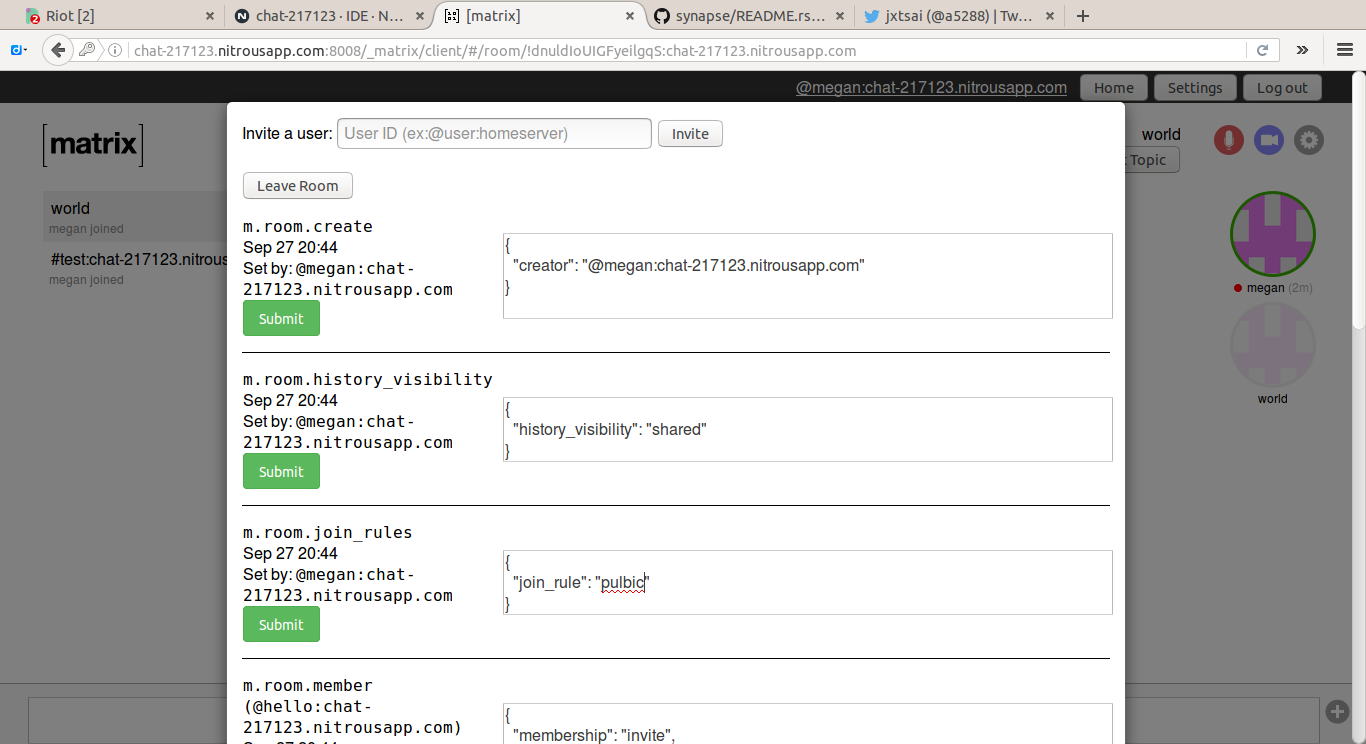Start a video call with camera icon

click(x=1269, y=140)
